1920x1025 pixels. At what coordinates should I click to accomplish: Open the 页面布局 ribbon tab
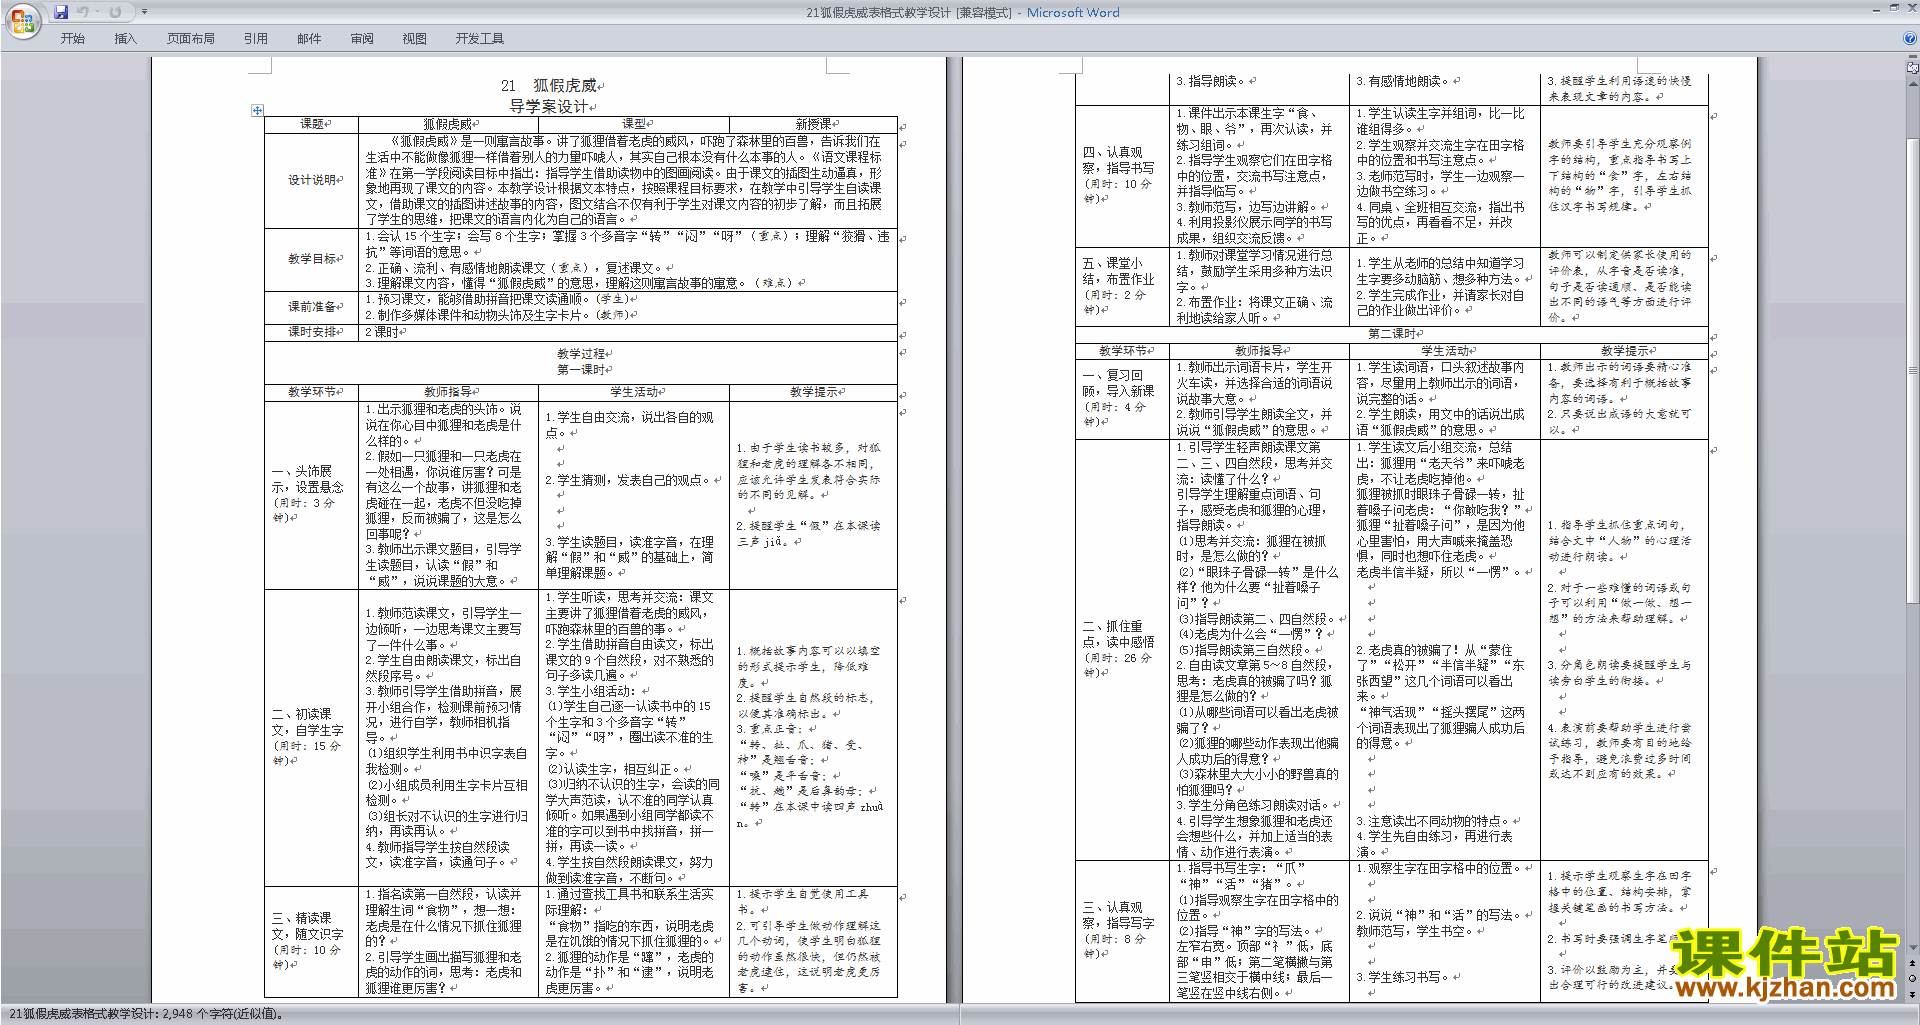click(191, 38)
